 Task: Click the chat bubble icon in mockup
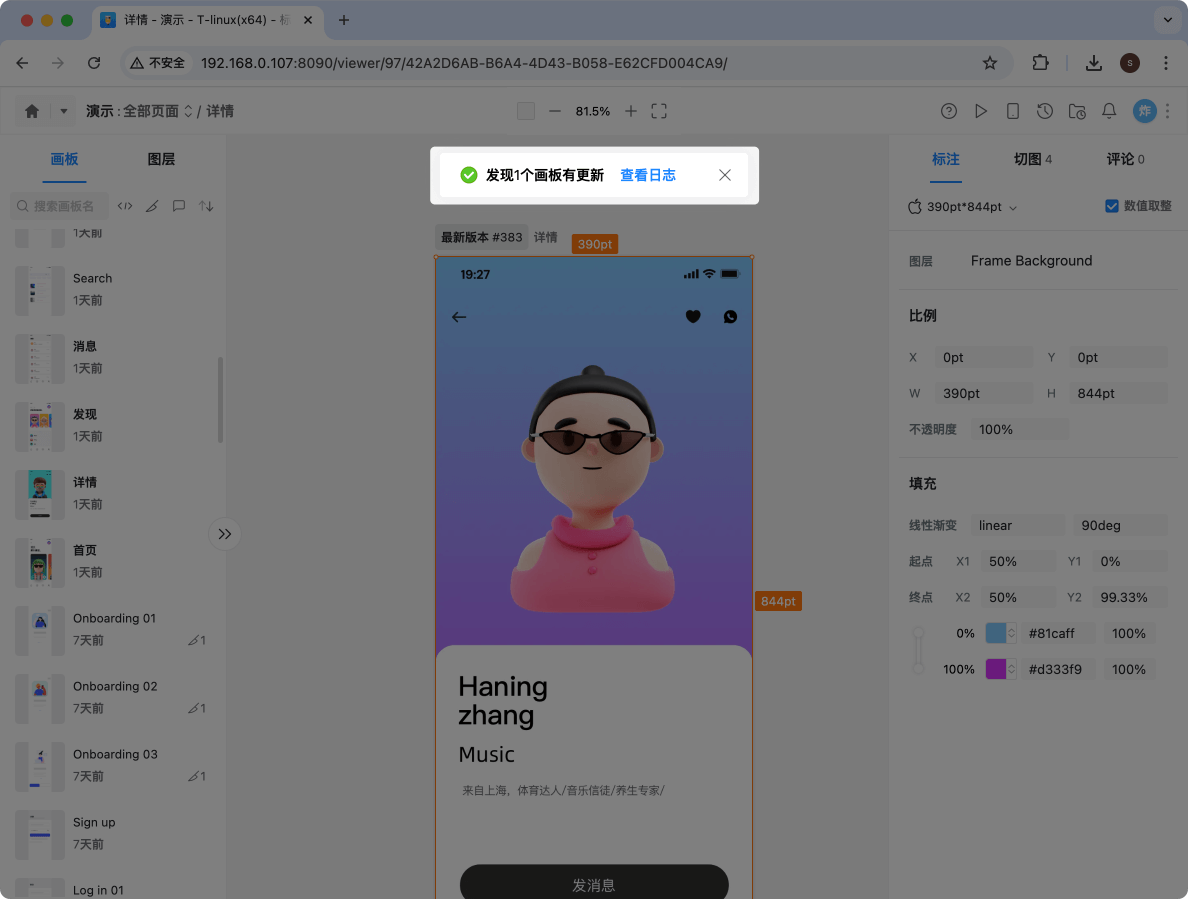(x=730, y=317)
